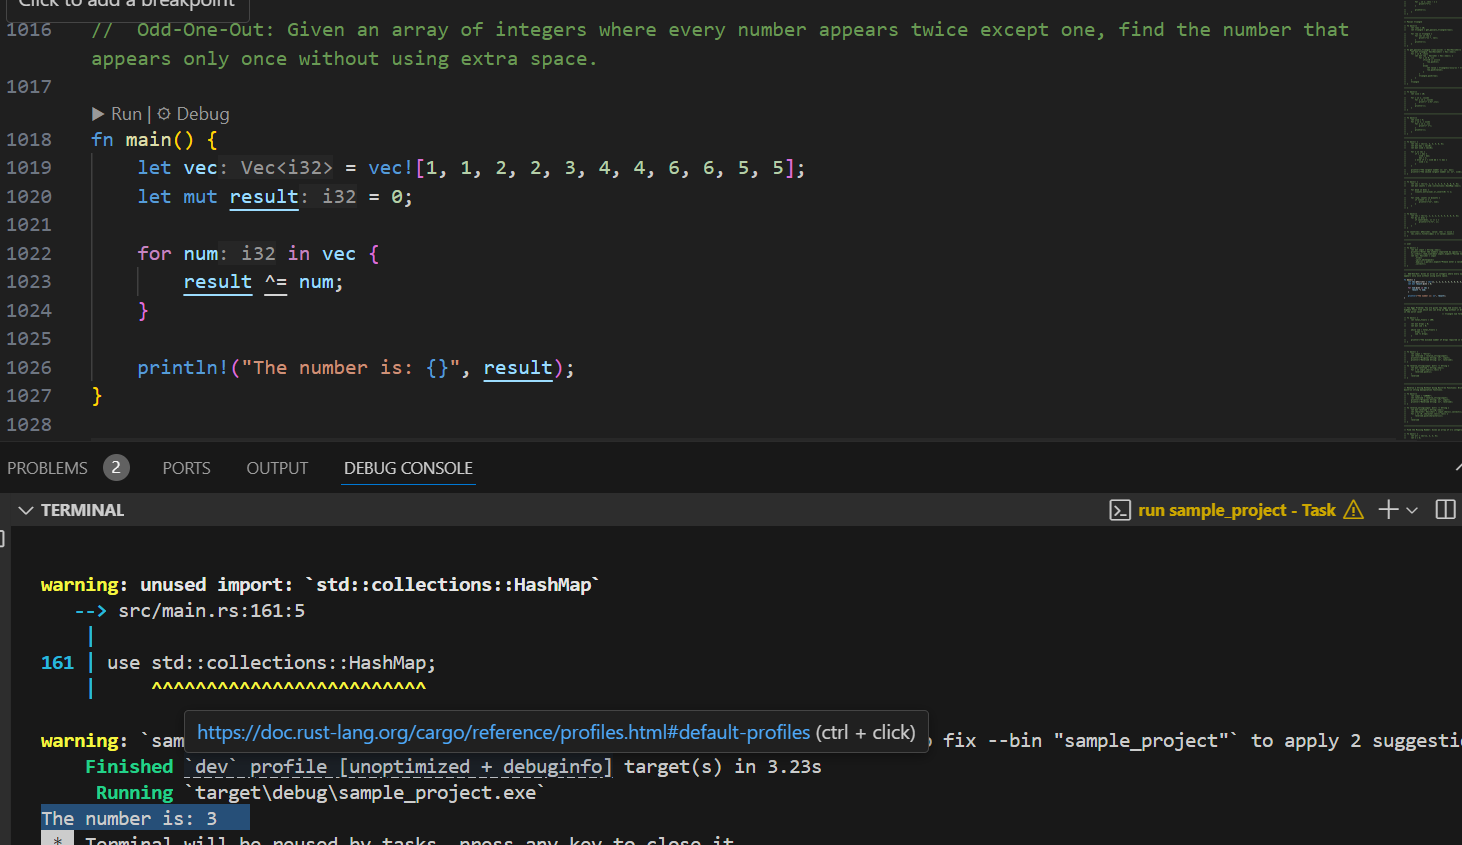Open launch profile dropdown beside plus icon
The height and width of the screenshot is (845, 1462).
[1412, 510]
